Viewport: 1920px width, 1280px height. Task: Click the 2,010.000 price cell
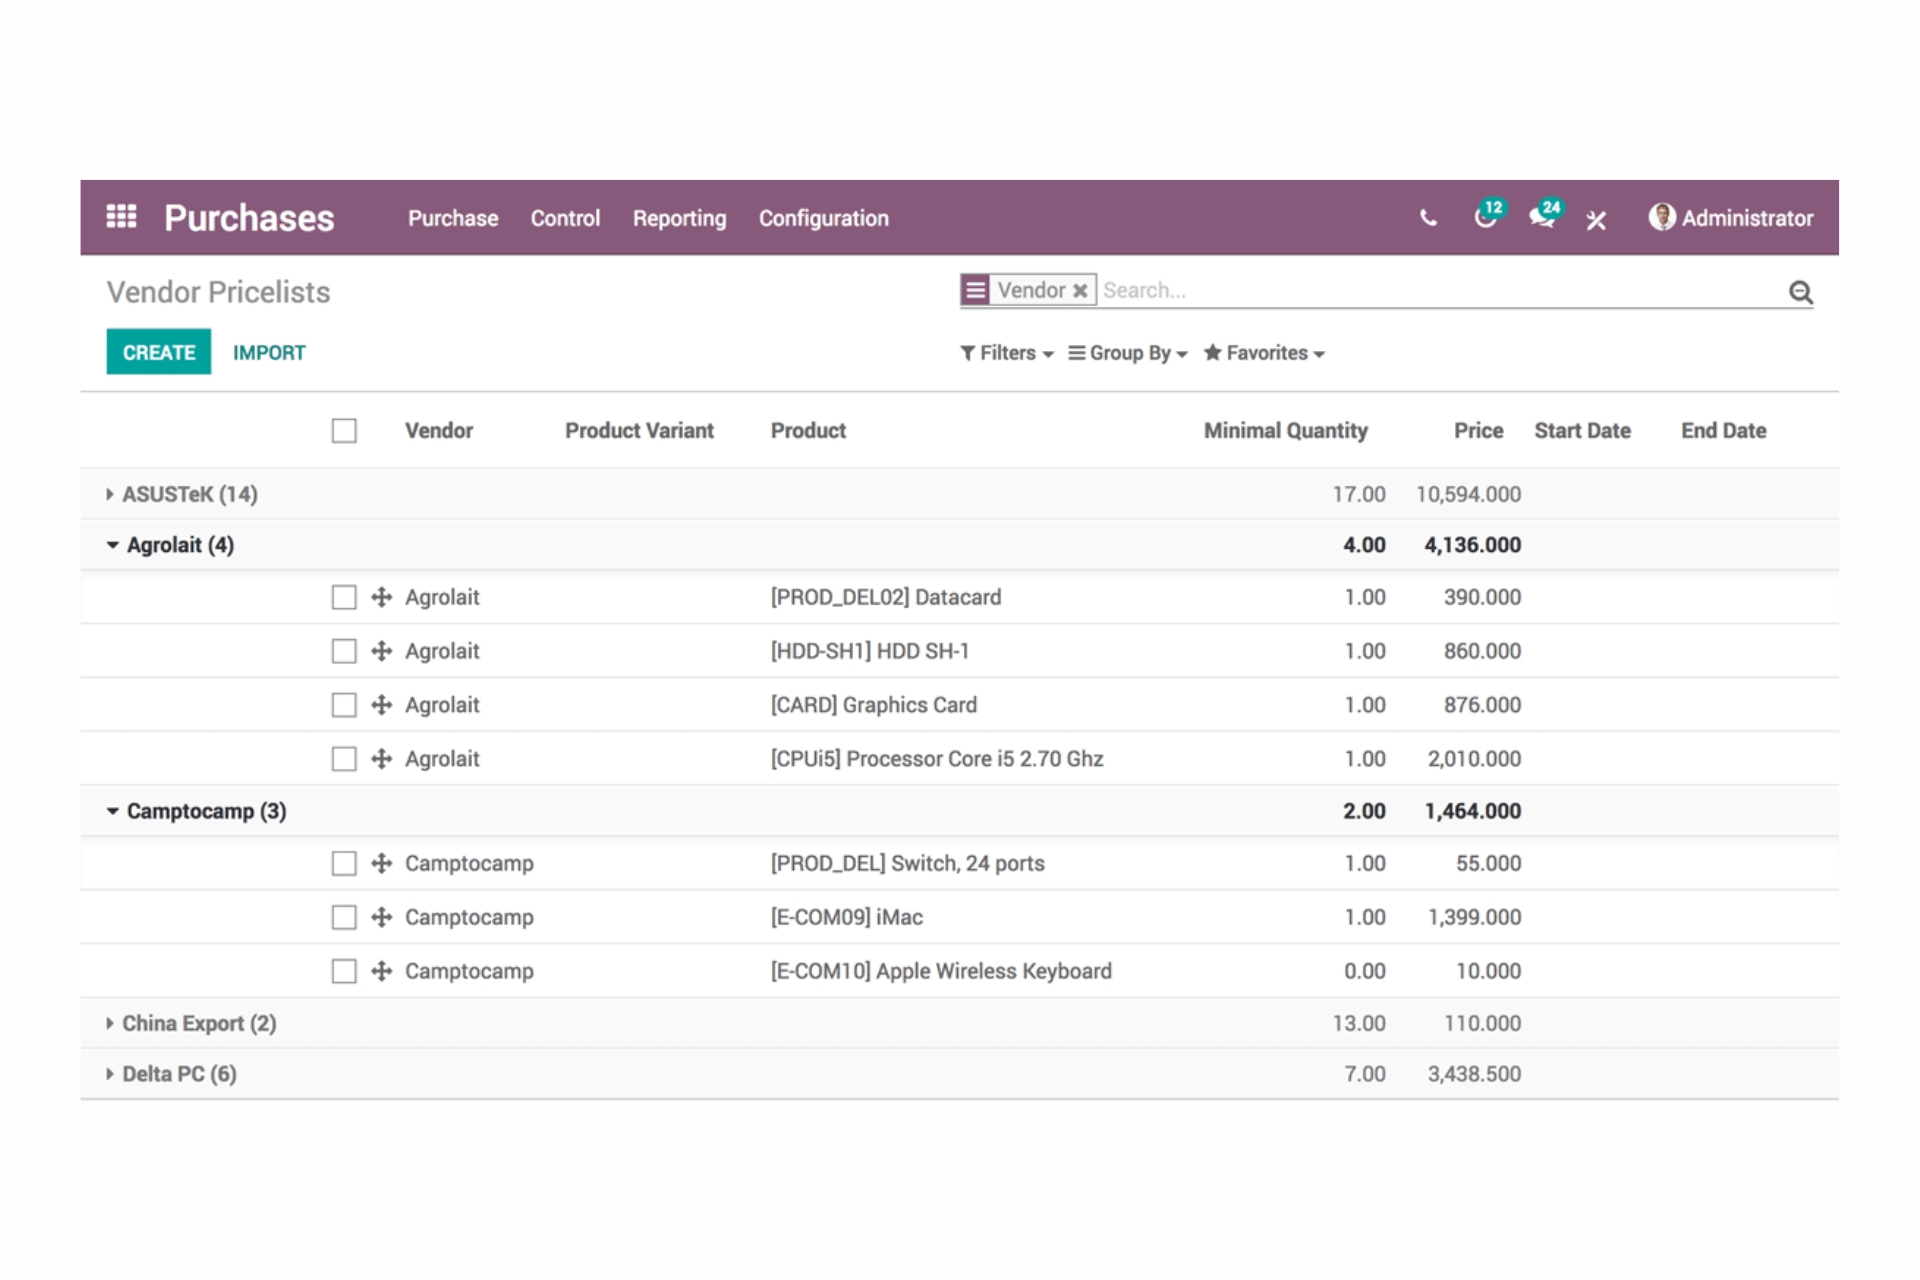[x=1474, y=759]
